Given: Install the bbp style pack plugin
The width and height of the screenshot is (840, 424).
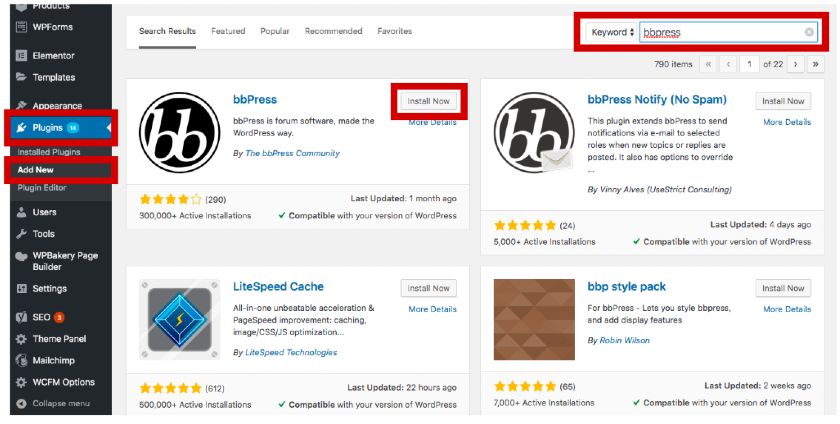Looking at the screenshot, I should pos(783,288).
